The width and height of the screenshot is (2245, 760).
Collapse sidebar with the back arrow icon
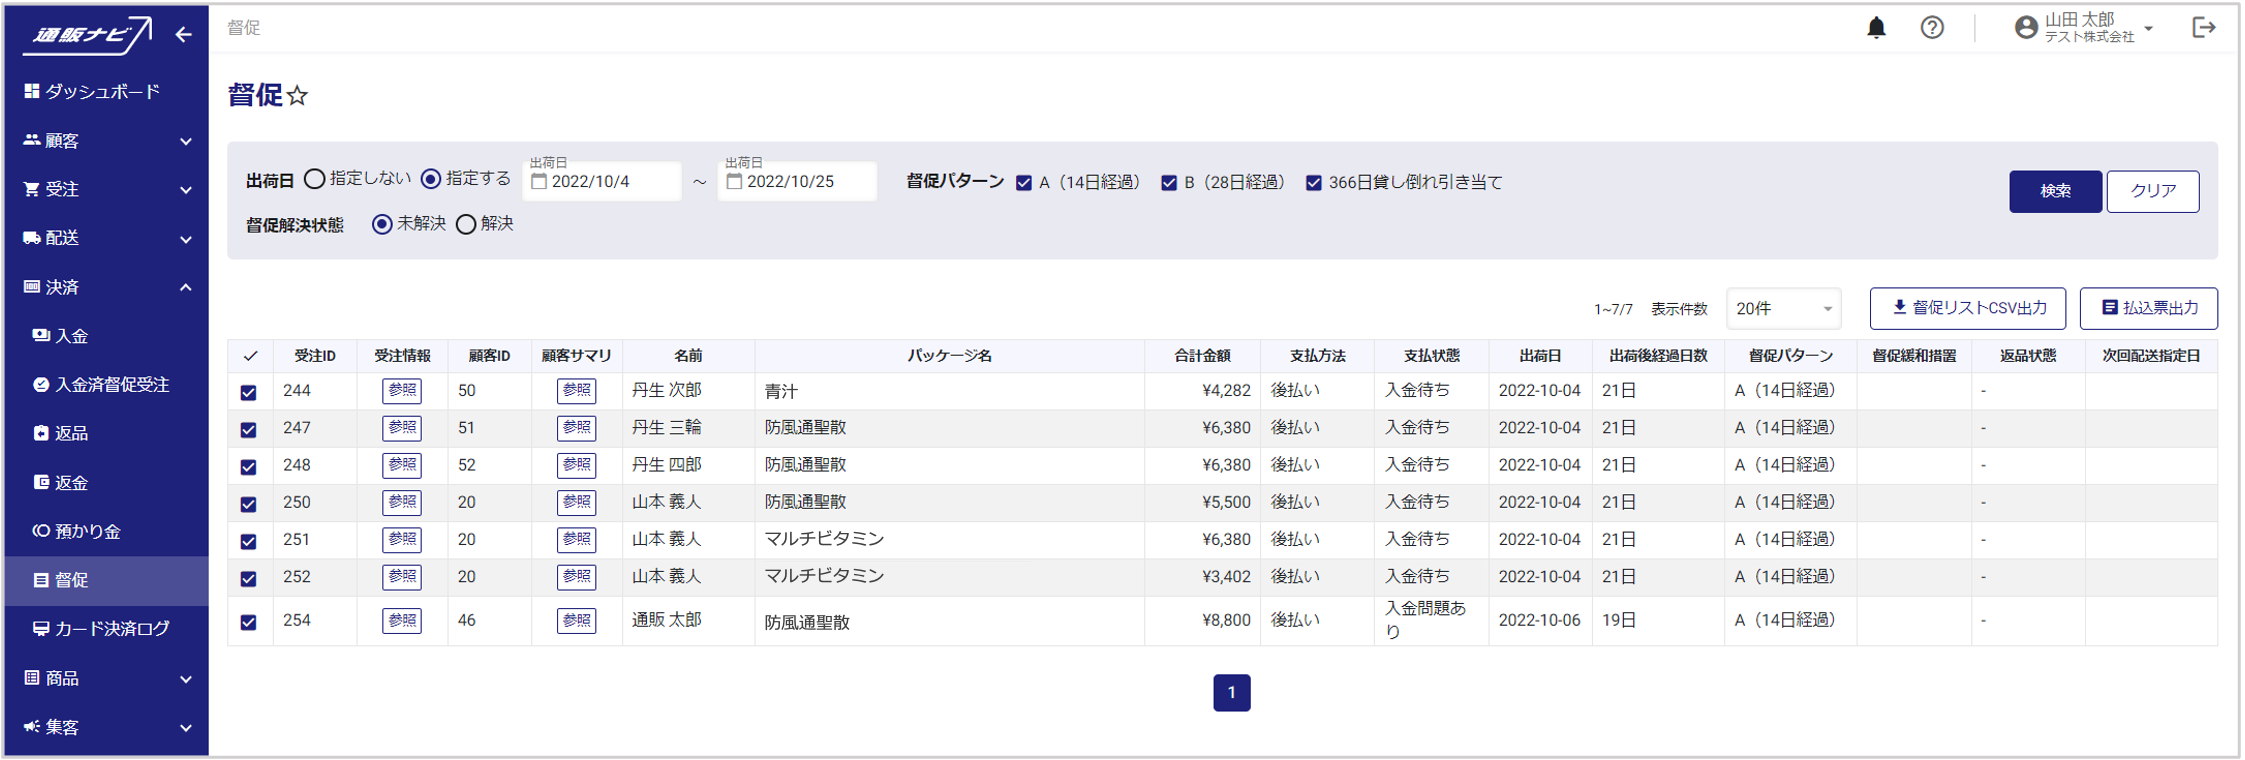(183, 35)
